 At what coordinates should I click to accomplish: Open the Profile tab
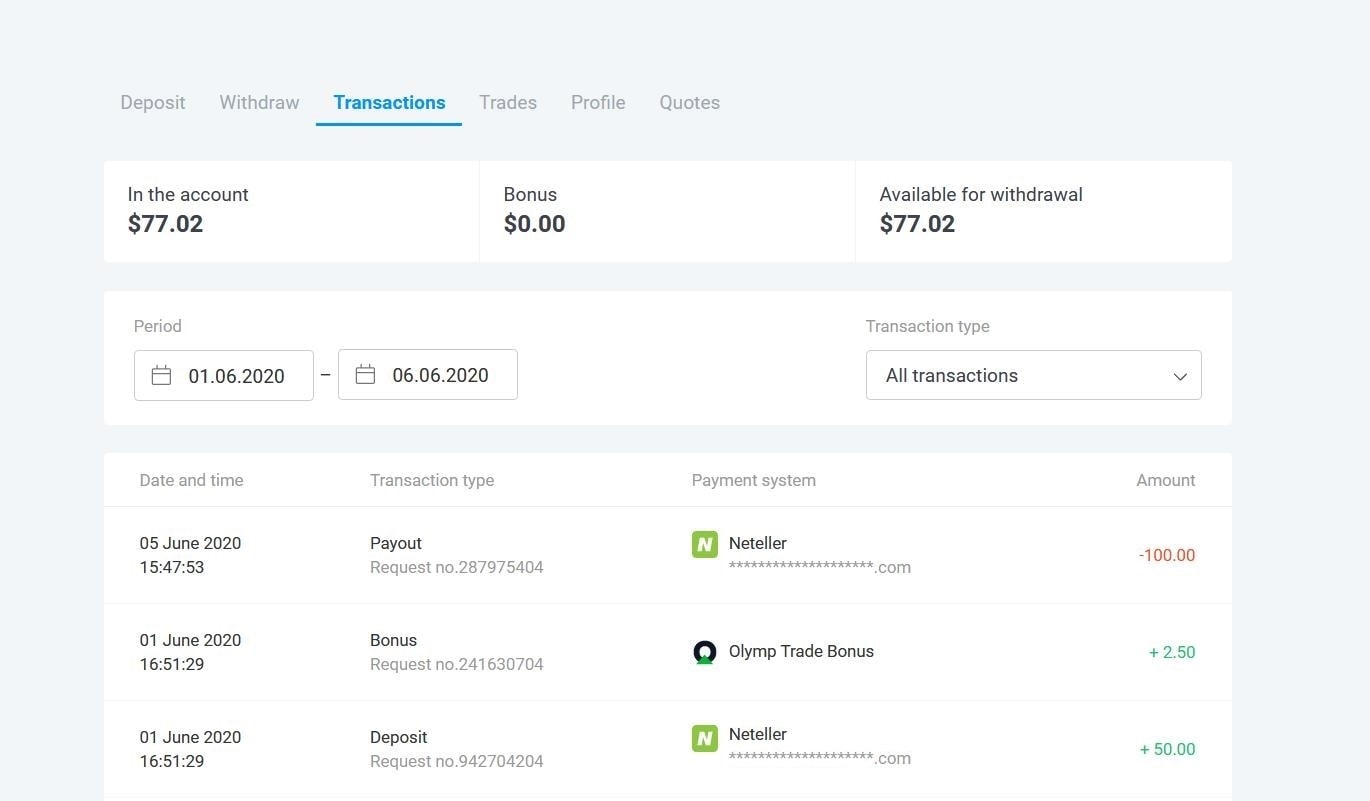598,102
